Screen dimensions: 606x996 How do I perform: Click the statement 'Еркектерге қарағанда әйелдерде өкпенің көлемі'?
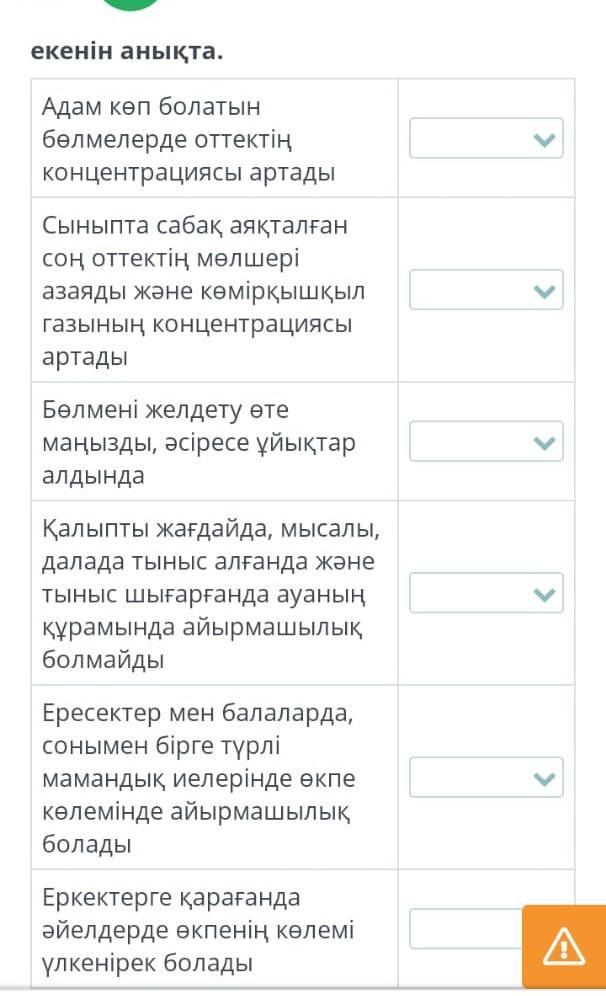pyautogui.click(x=199, y=929)
